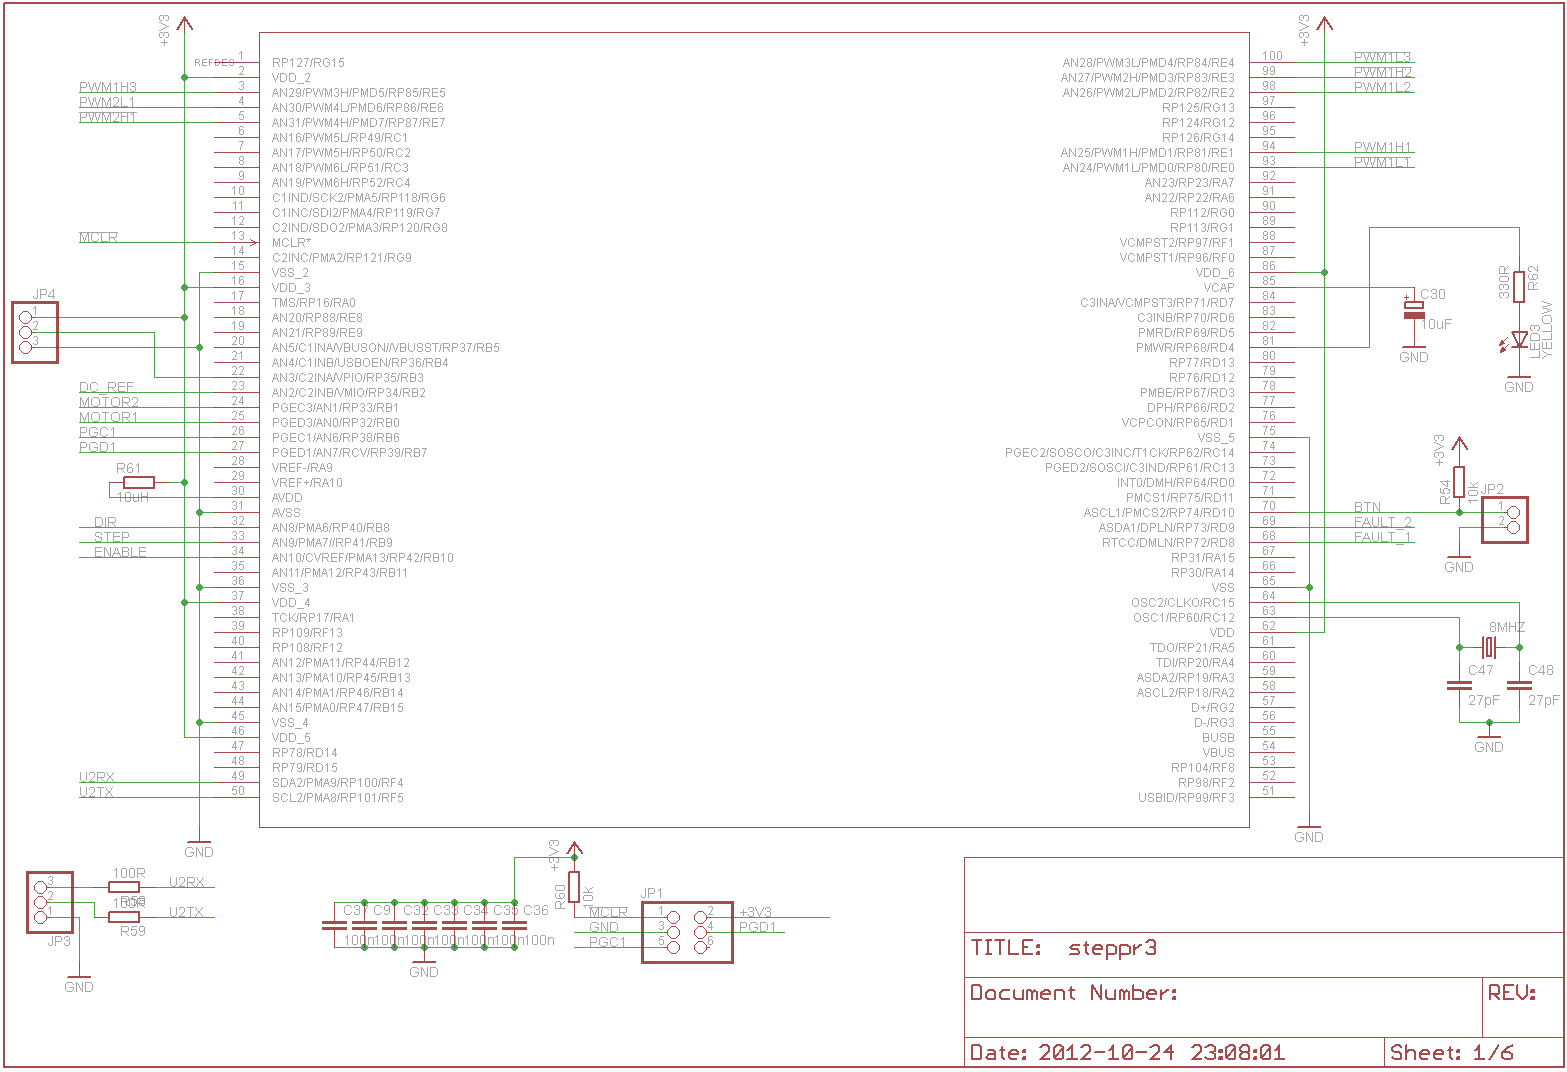The width and height of the screenshot is (1567, 1072).
Task: Click the C37 decoupling capacitor
Action: [x=334, y=925]
